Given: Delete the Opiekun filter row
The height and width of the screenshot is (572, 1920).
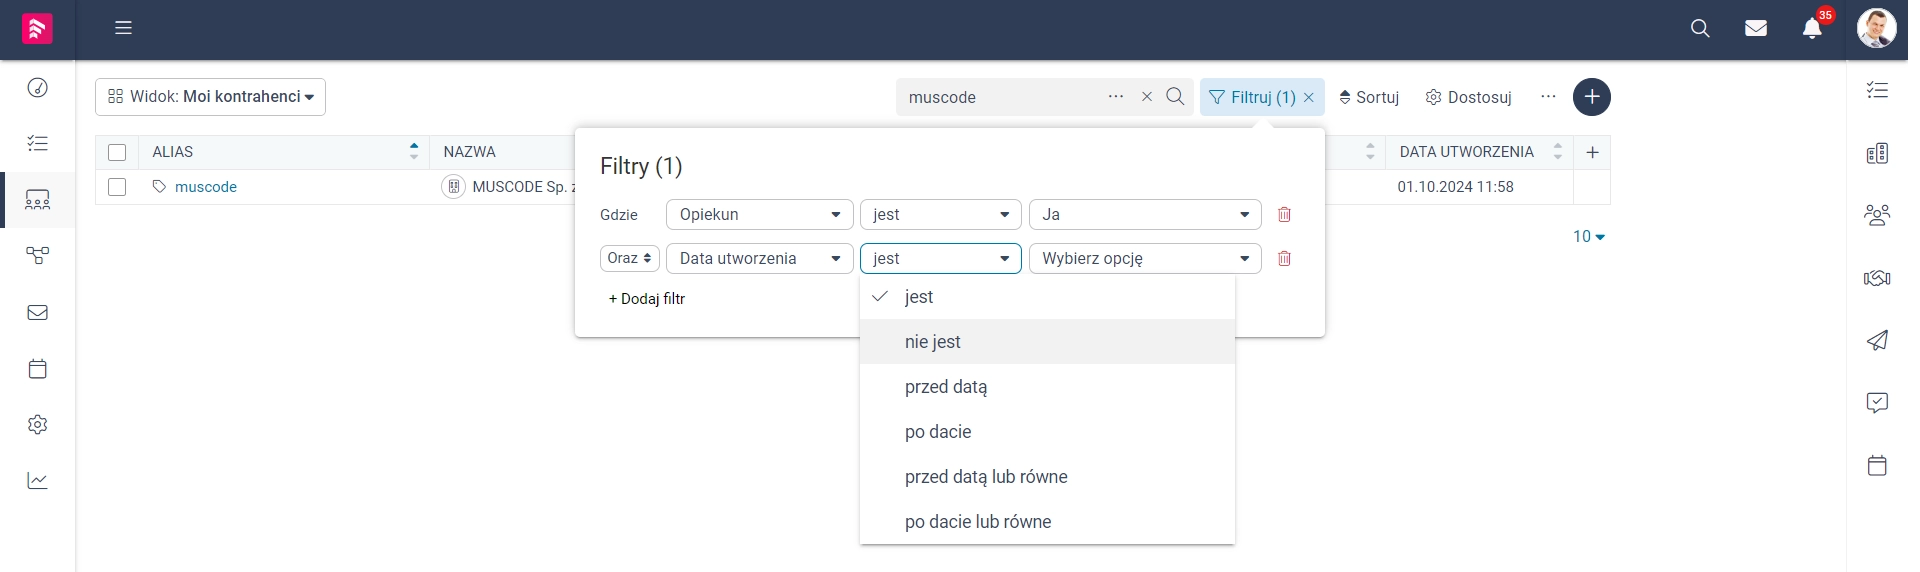Looking at the screenshot, I should point(1284,214).
